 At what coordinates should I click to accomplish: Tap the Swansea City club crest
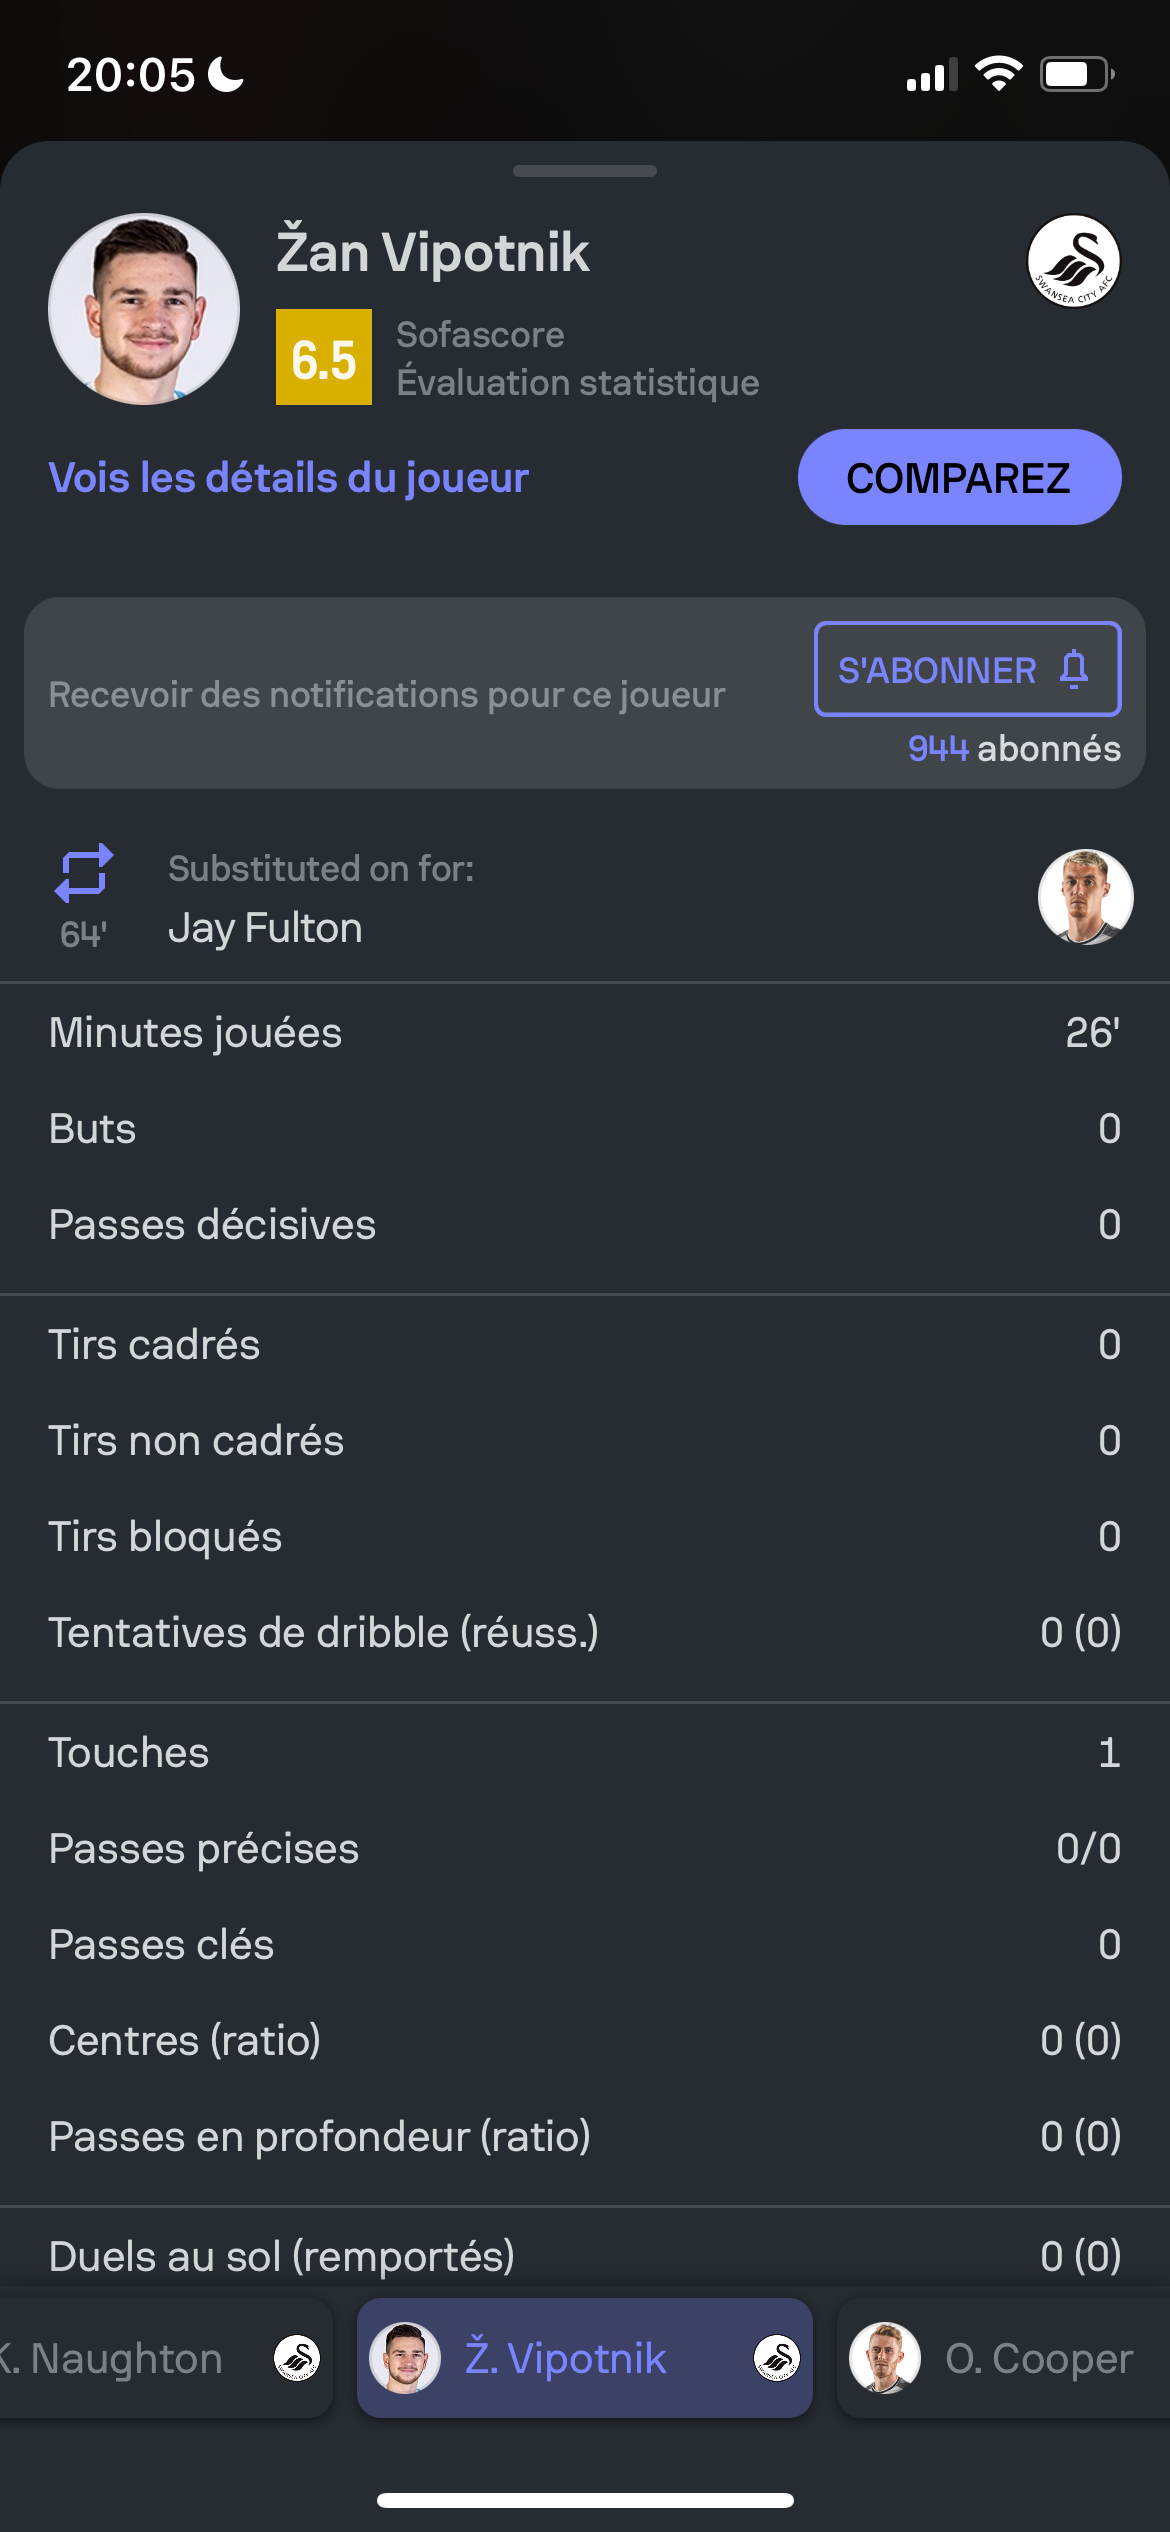(1074, 261)
